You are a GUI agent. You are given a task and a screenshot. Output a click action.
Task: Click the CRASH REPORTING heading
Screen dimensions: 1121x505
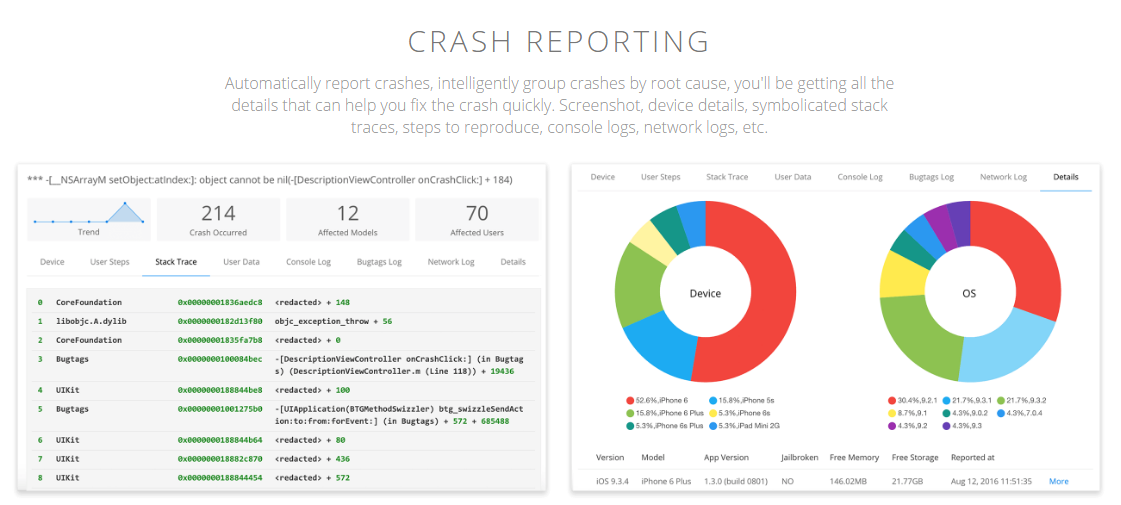(x=559, y=41)
